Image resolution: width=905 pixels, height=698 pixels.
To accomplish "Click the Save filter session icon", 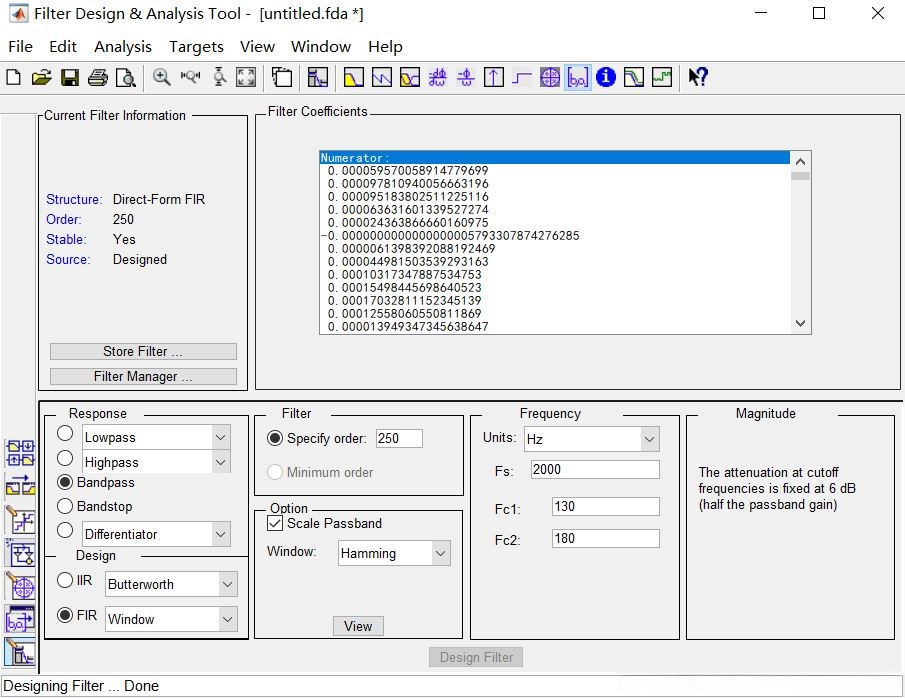I will 70,78.
